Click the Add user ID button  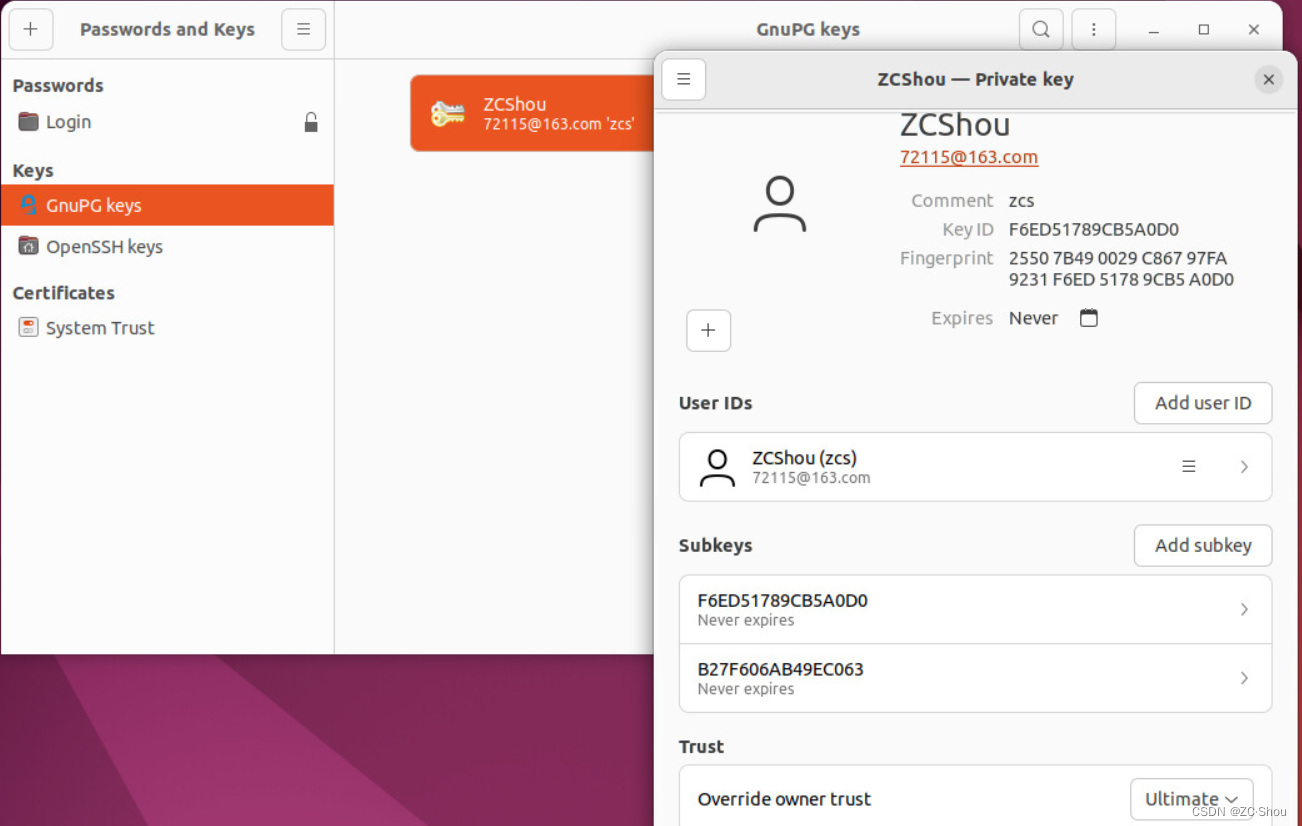click(x=1203, y=403)
